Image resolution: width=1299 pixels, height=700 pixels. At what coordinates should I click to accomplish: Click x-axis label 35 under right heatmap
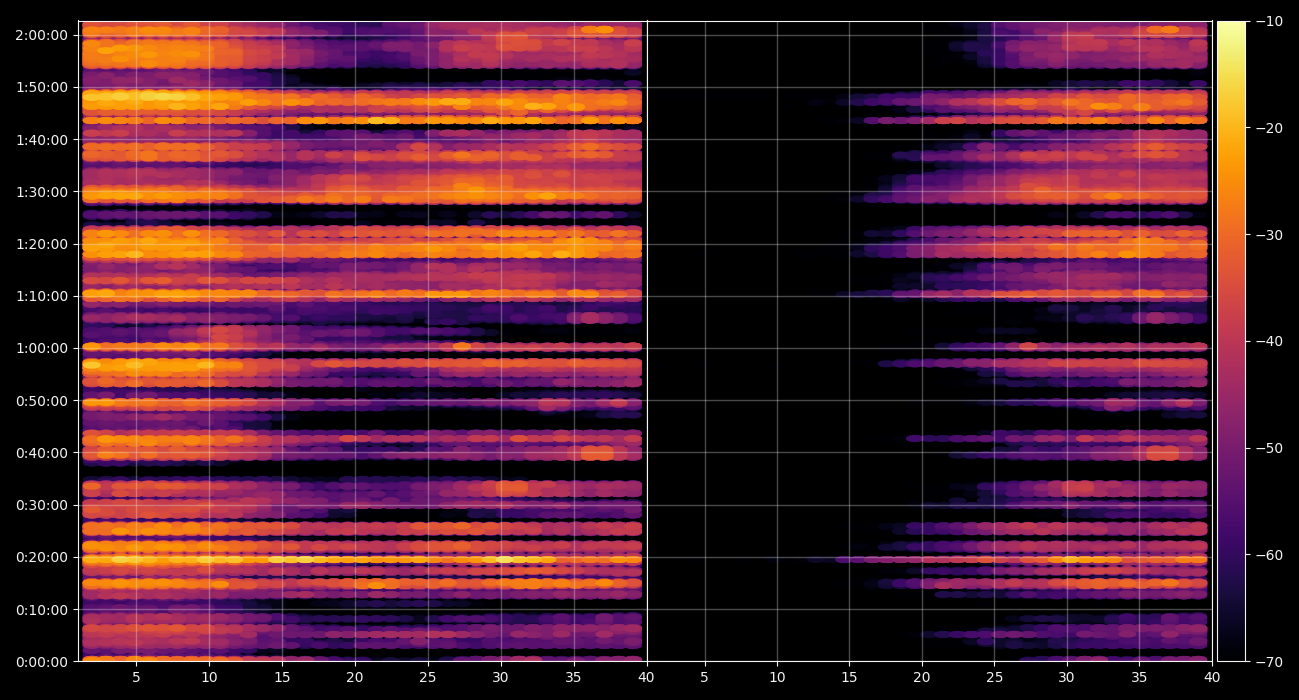1139,677
